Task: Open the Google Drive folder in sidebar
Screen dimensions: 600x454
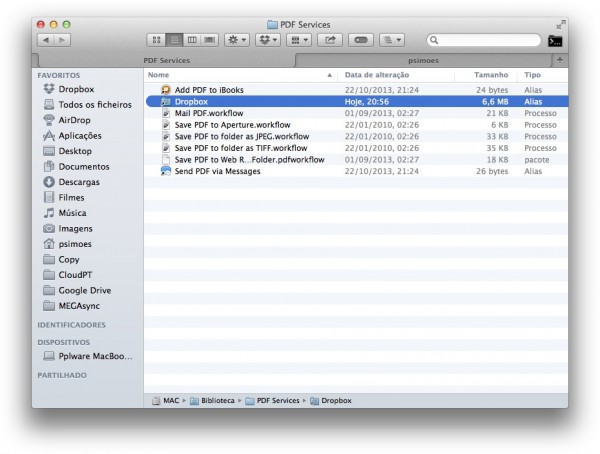Action: point(77,291)
